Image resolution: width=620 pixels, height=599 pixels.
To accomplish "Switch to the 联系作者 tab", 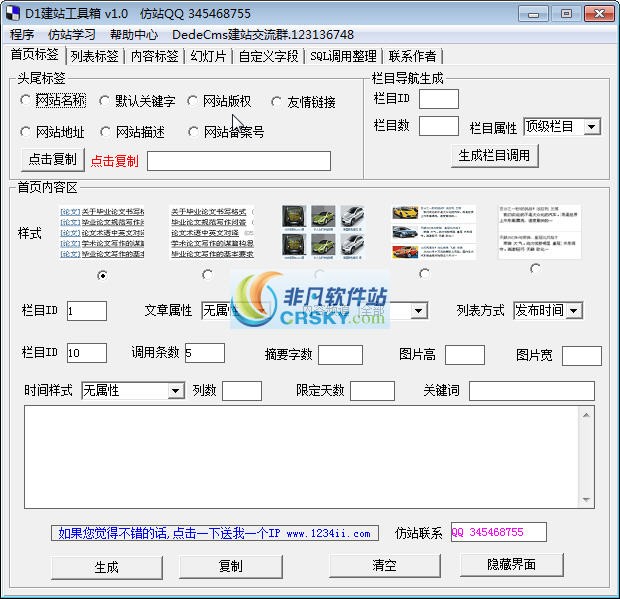I will (x=412, y=56).
